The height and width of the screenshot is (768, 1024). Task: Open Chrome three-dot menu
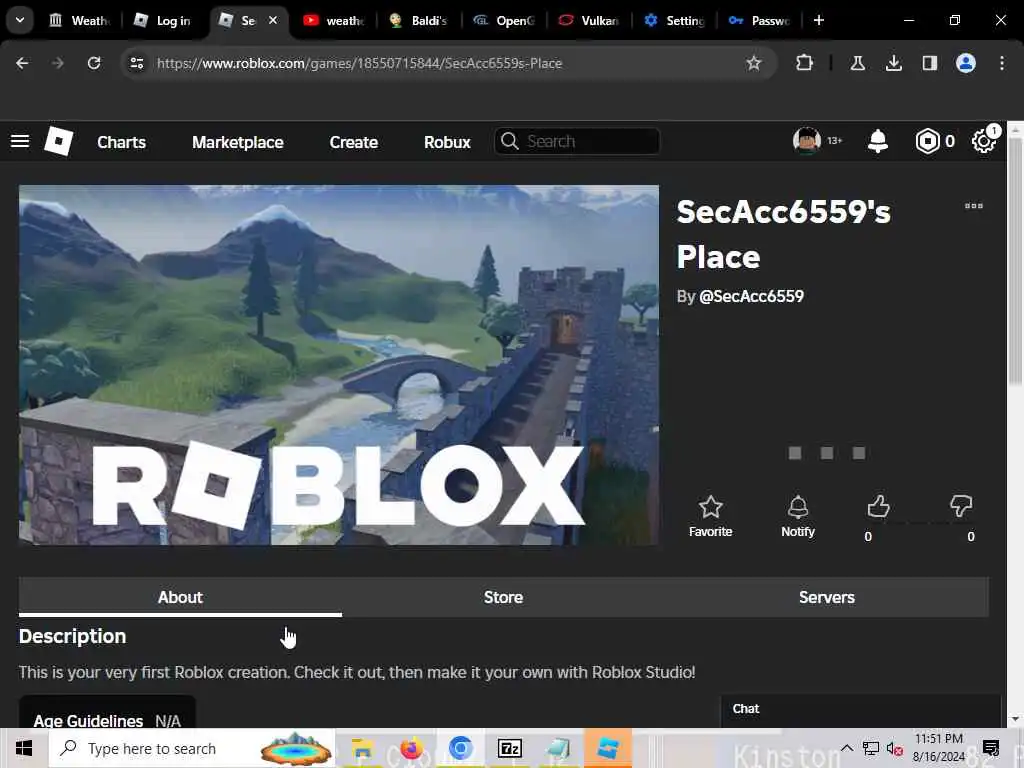click(1002, 63)
